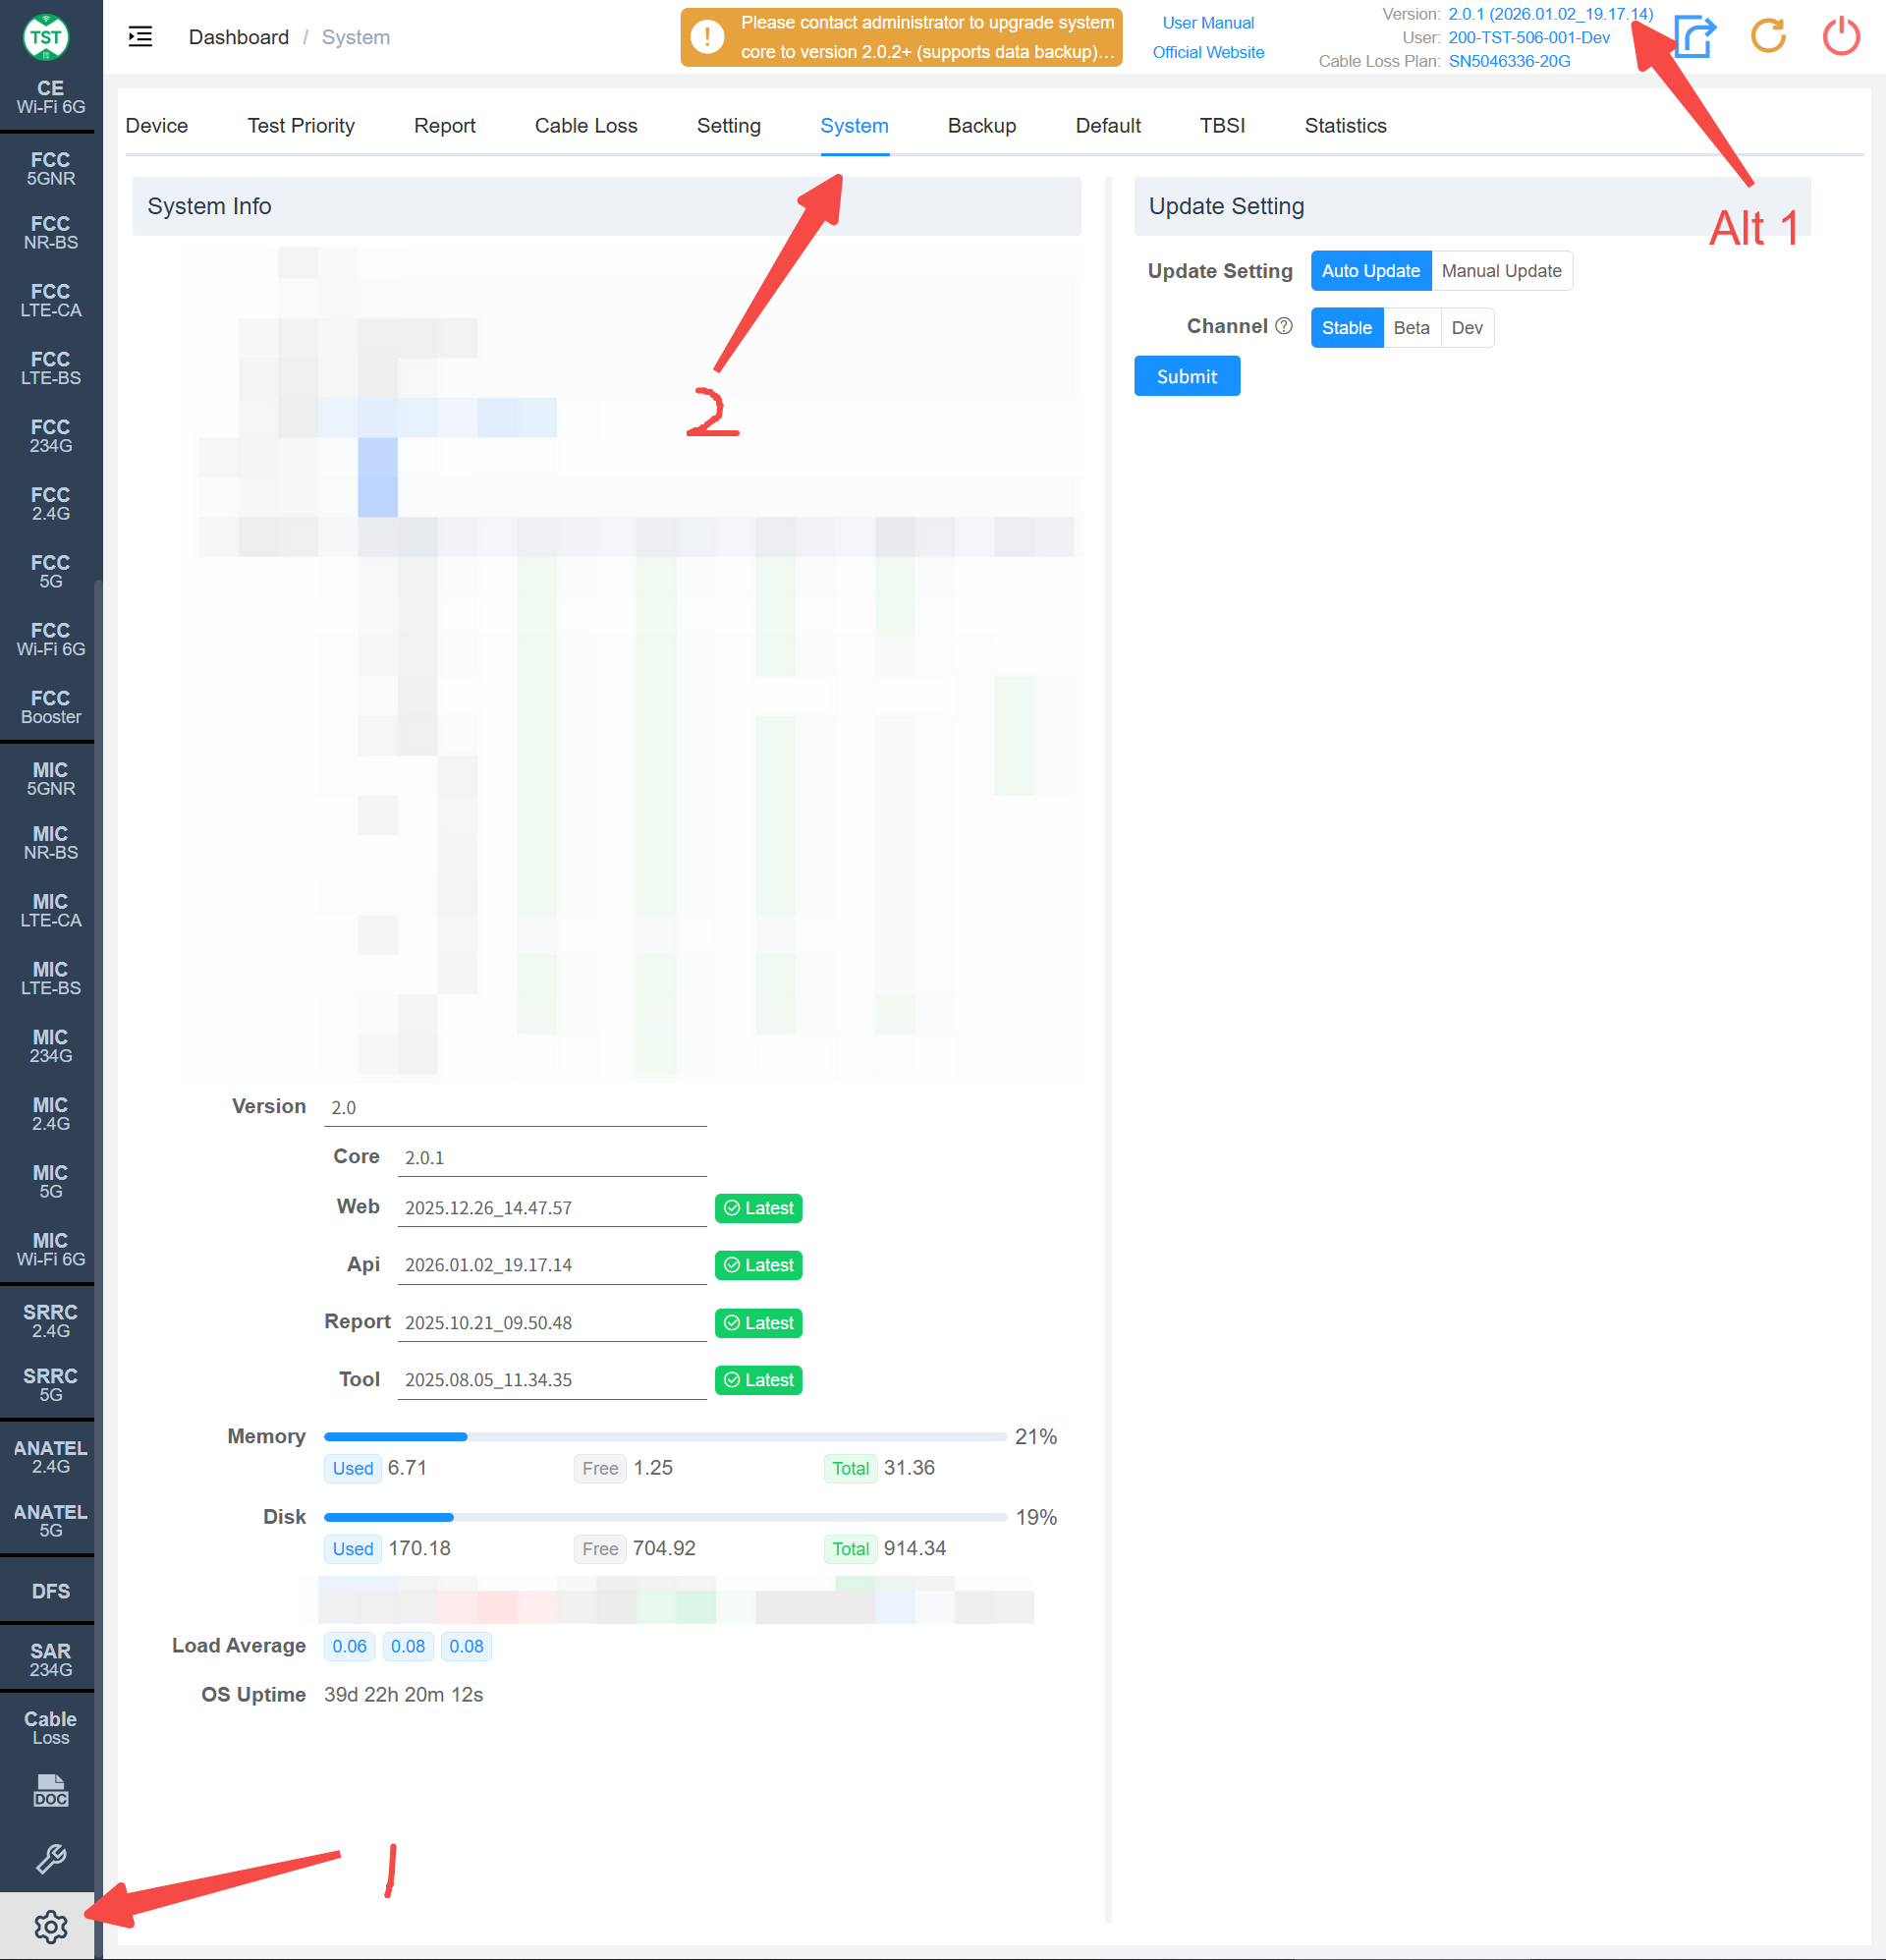Select the Dev channel
Screen dimensions: 1886x1960
[1466, 328]
